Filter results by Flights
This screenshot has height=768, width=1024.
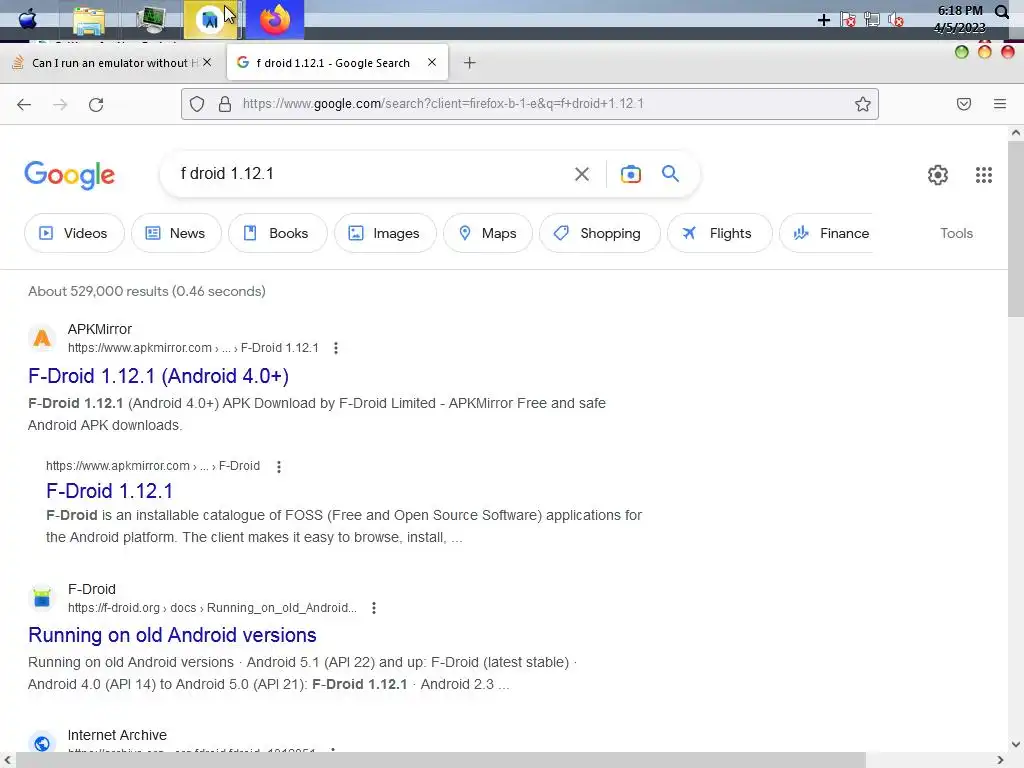(719, 233)
